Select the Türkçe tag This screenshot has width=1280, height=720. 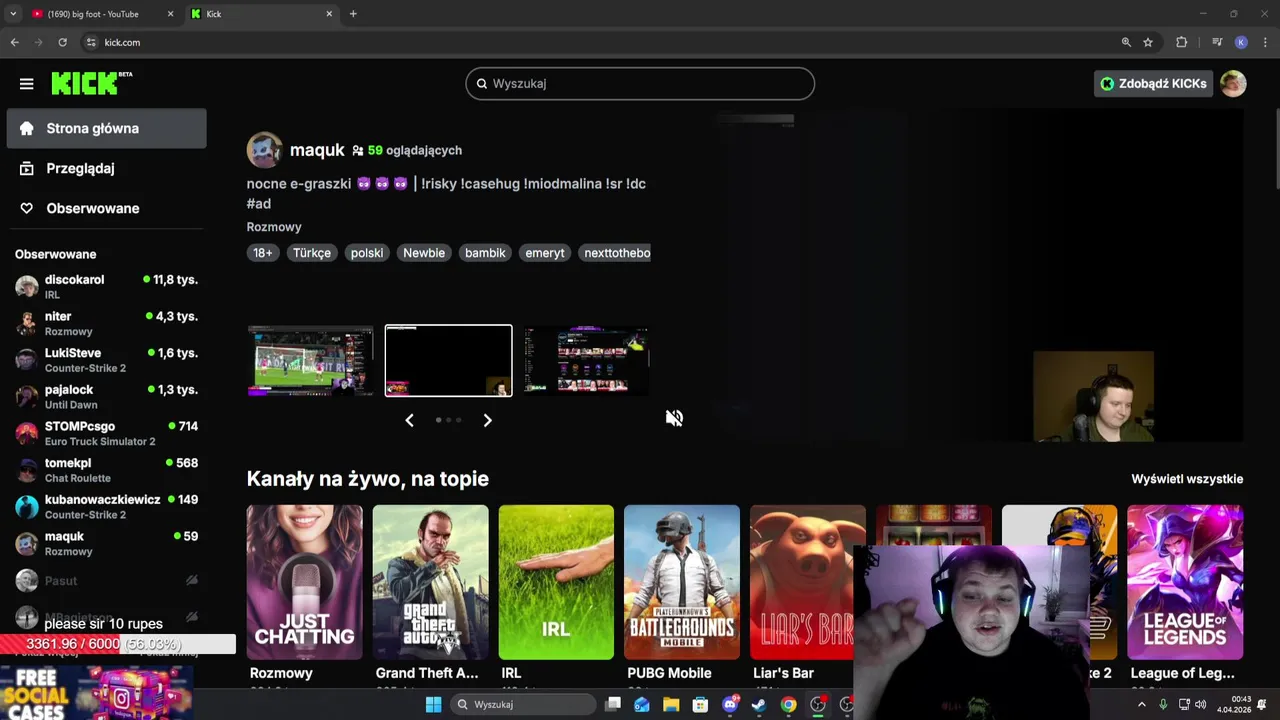312,253
